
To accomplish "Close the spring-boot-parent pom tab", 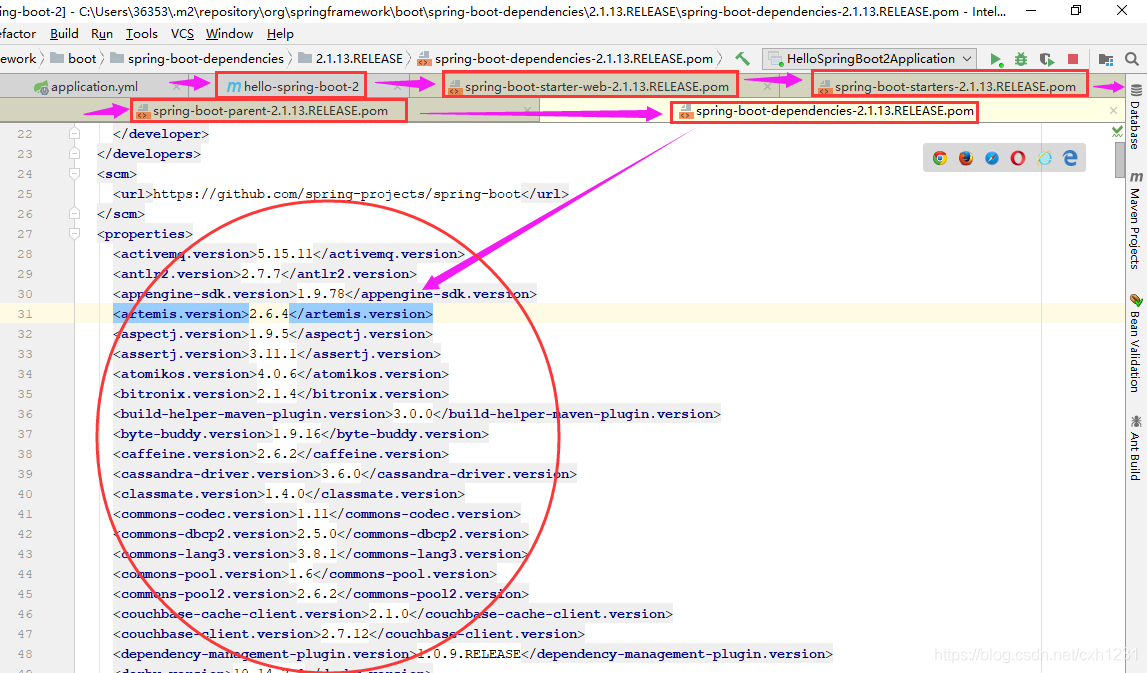I will pyautogui.click(x=527, y=110).
